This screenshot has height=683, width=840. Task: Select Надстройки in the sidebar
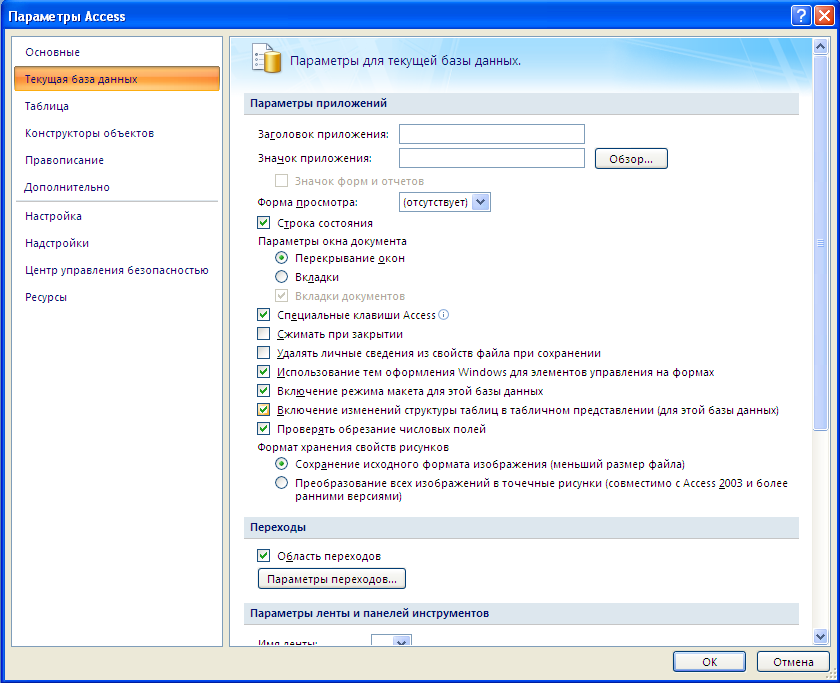(x=57, y=243)
